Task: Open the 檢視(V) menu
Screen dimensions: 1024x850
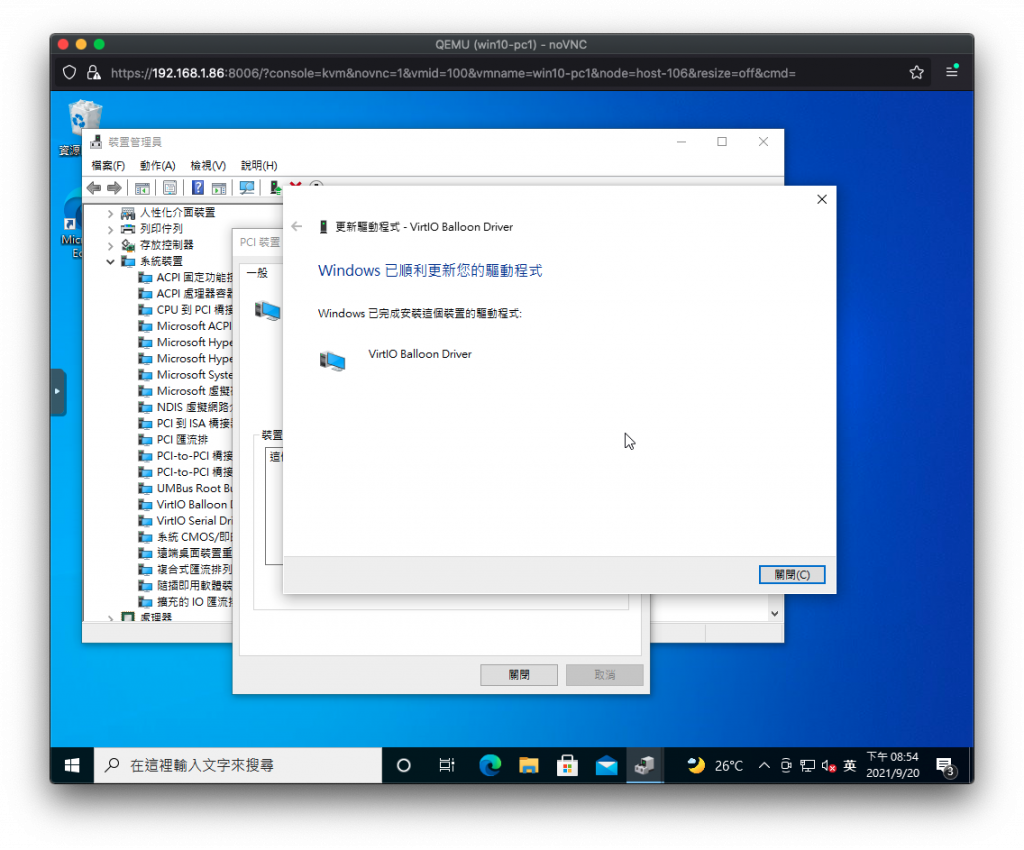Action: tap(208, 165)
